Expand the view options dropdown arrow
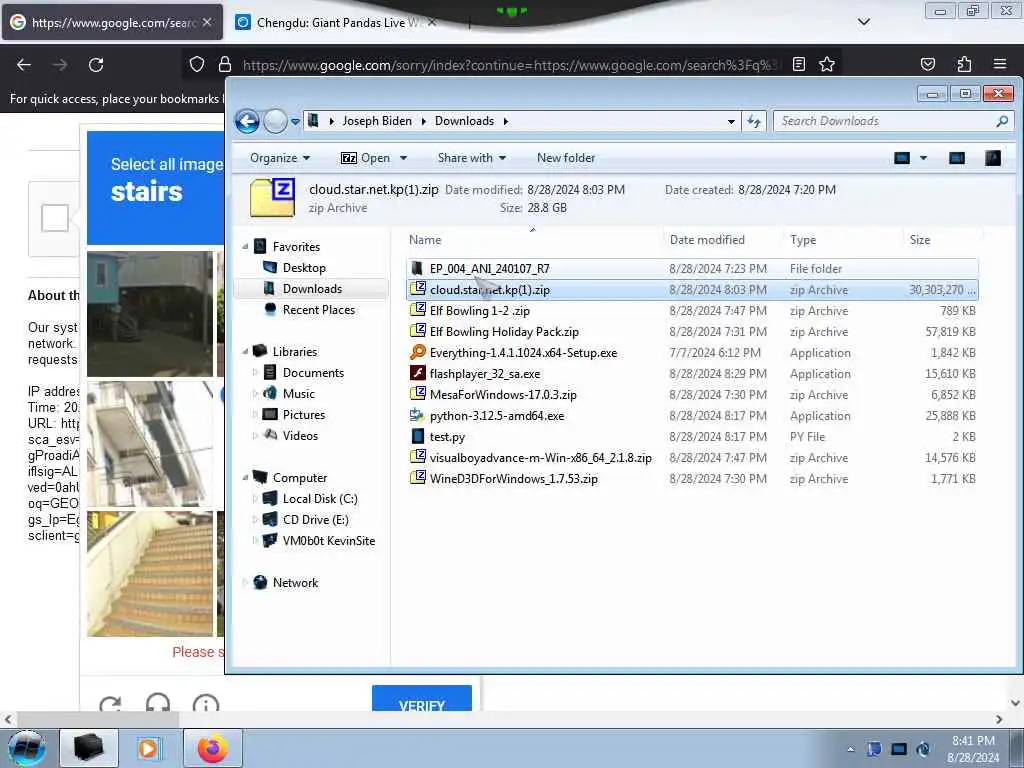 click(923, 158)
